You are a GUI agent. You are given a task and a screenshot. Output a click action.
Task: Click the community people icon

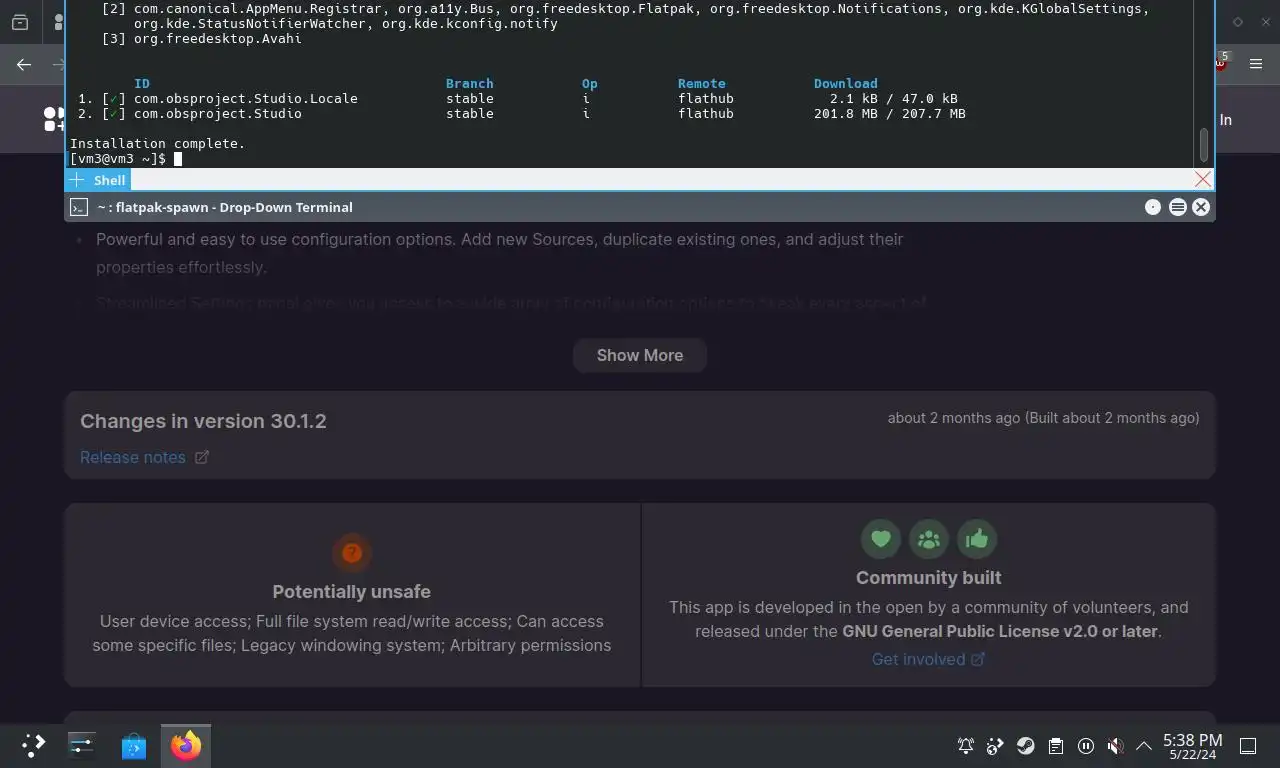pos(928,539)
